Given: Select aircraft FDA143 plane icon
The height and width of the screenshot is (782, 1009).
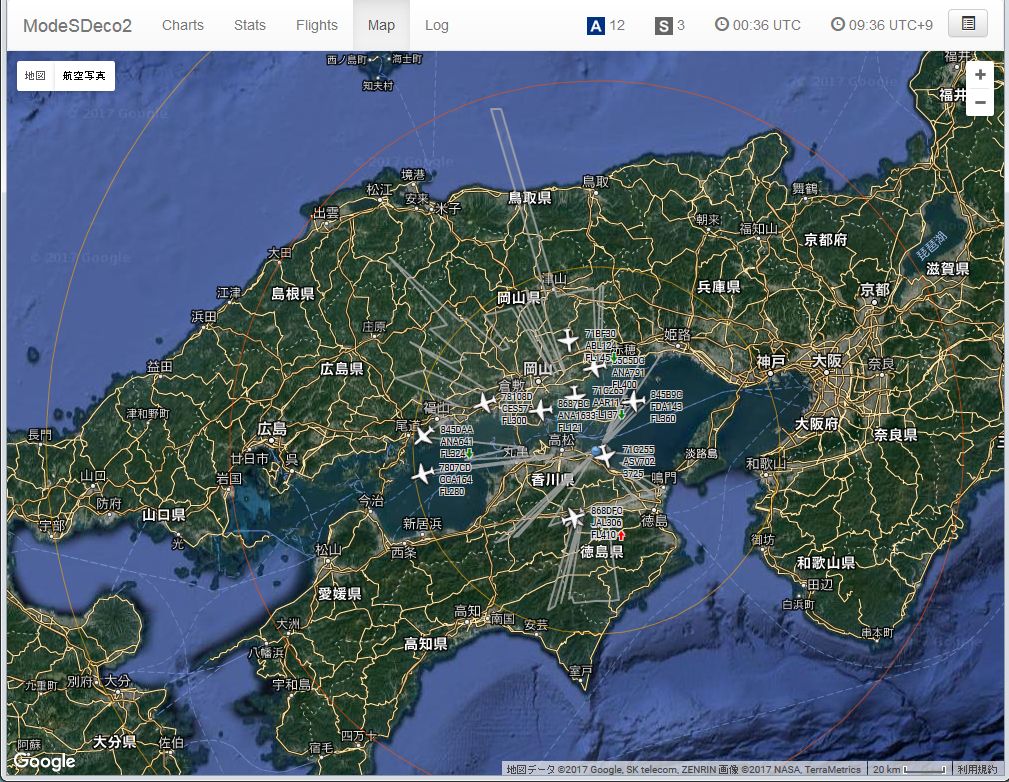Looking at the screenshot, I should click(x=634, y=400).
